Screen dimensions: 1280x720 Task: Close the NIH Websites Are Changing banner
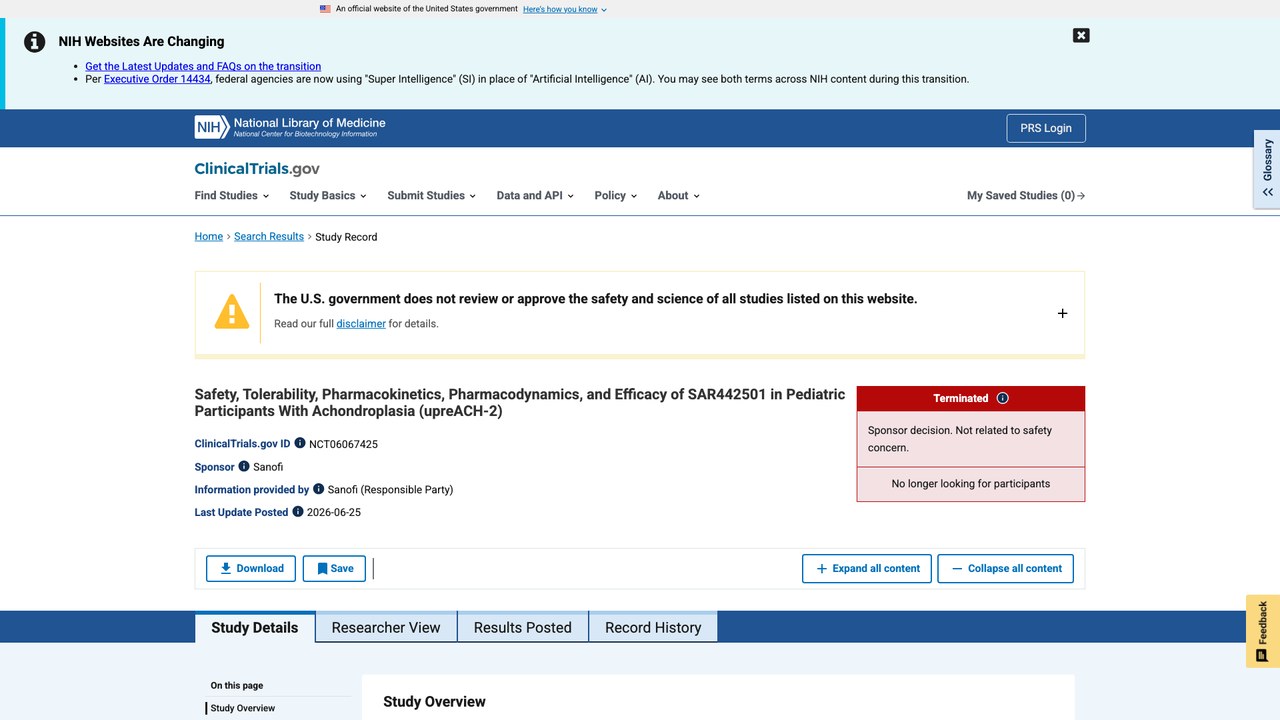pyautogui.click(x=1081, y=35)
